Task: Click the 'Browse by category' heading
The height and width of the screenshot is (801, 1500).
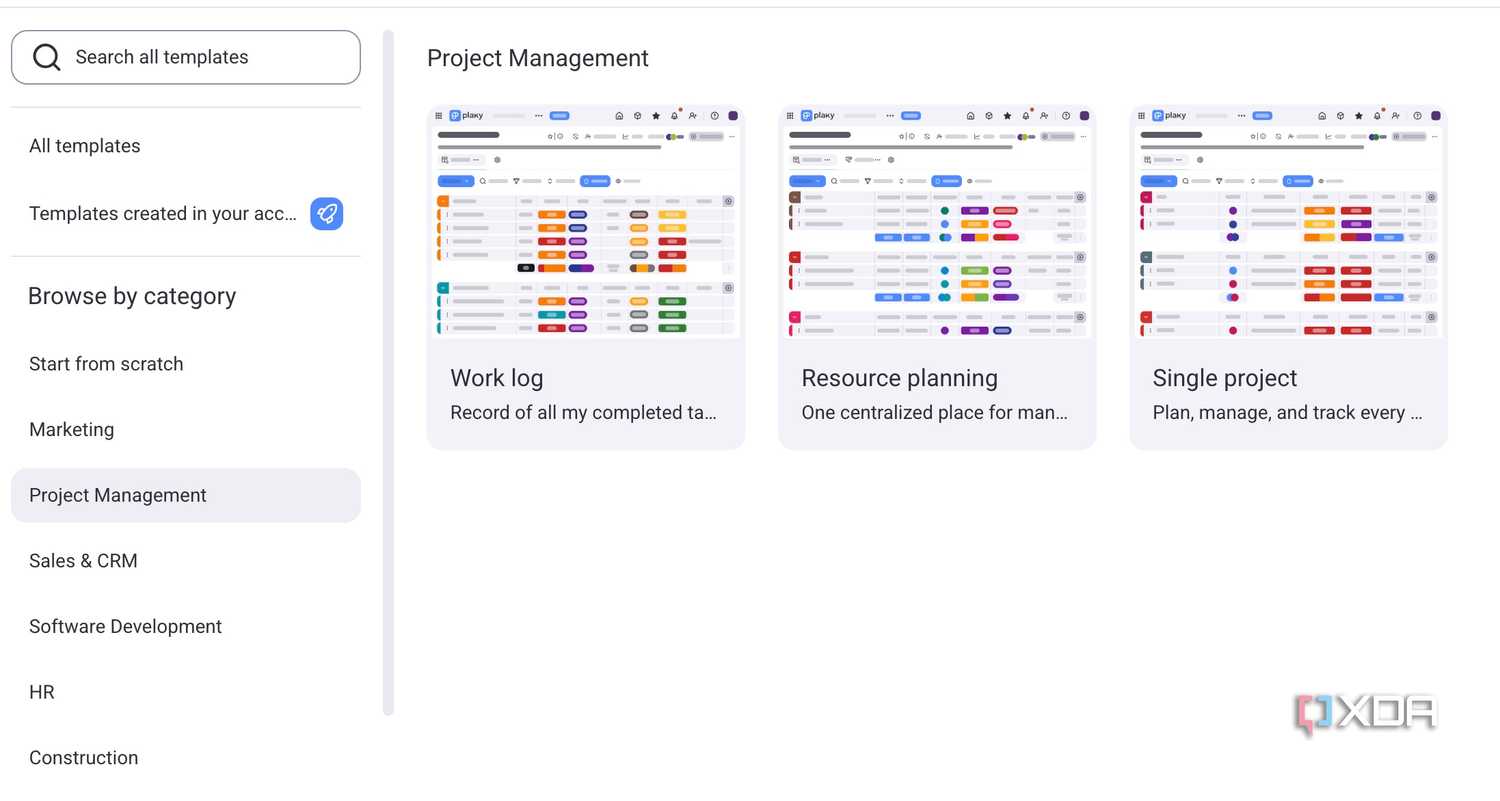Action: pos(132,297)
